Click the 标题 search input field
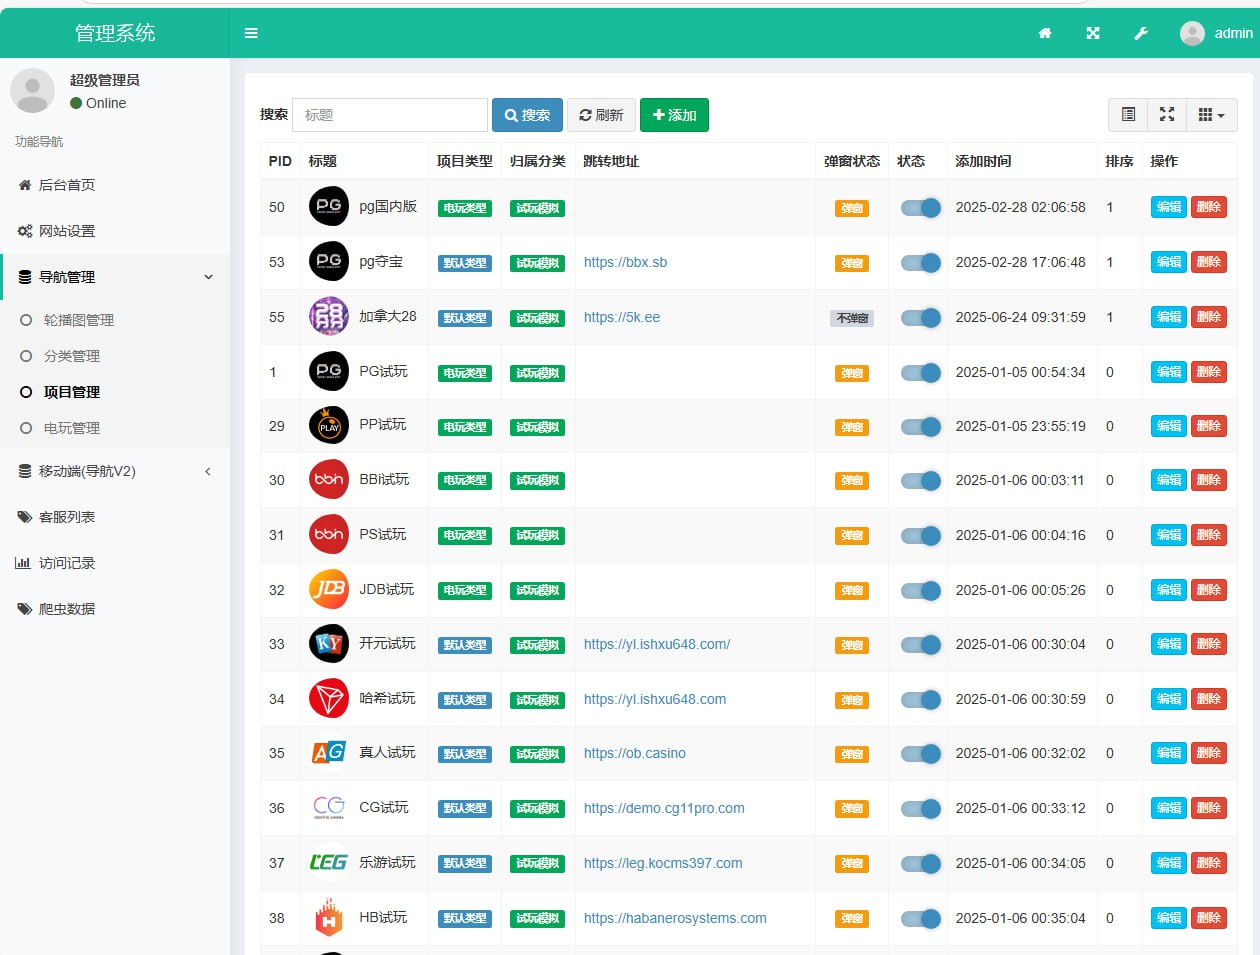The width and height of the screenshot is (1260, 955). click(x=389, y=115)
